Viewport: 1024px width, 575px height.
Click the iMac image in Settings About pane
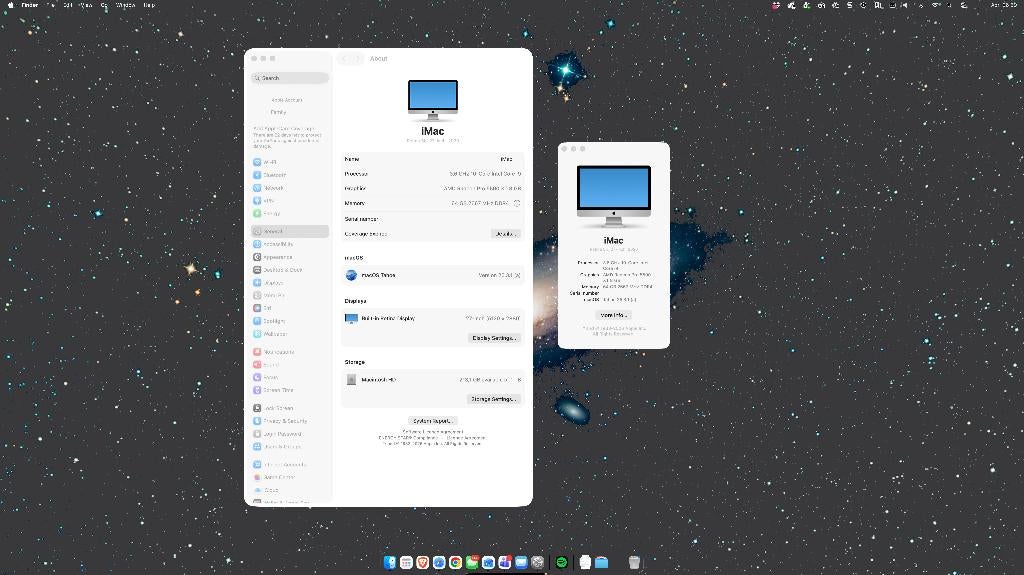[432, 101]
